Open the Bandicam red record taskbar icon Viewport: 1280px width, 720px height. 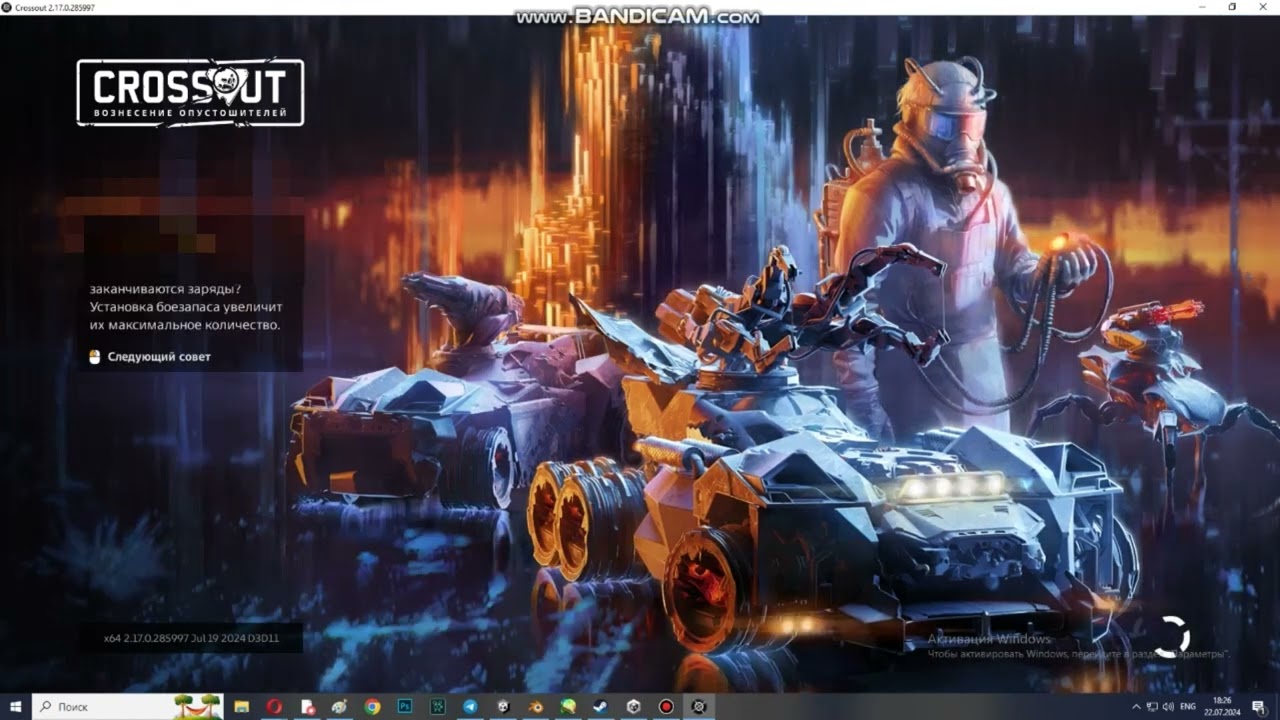point(666,706)
